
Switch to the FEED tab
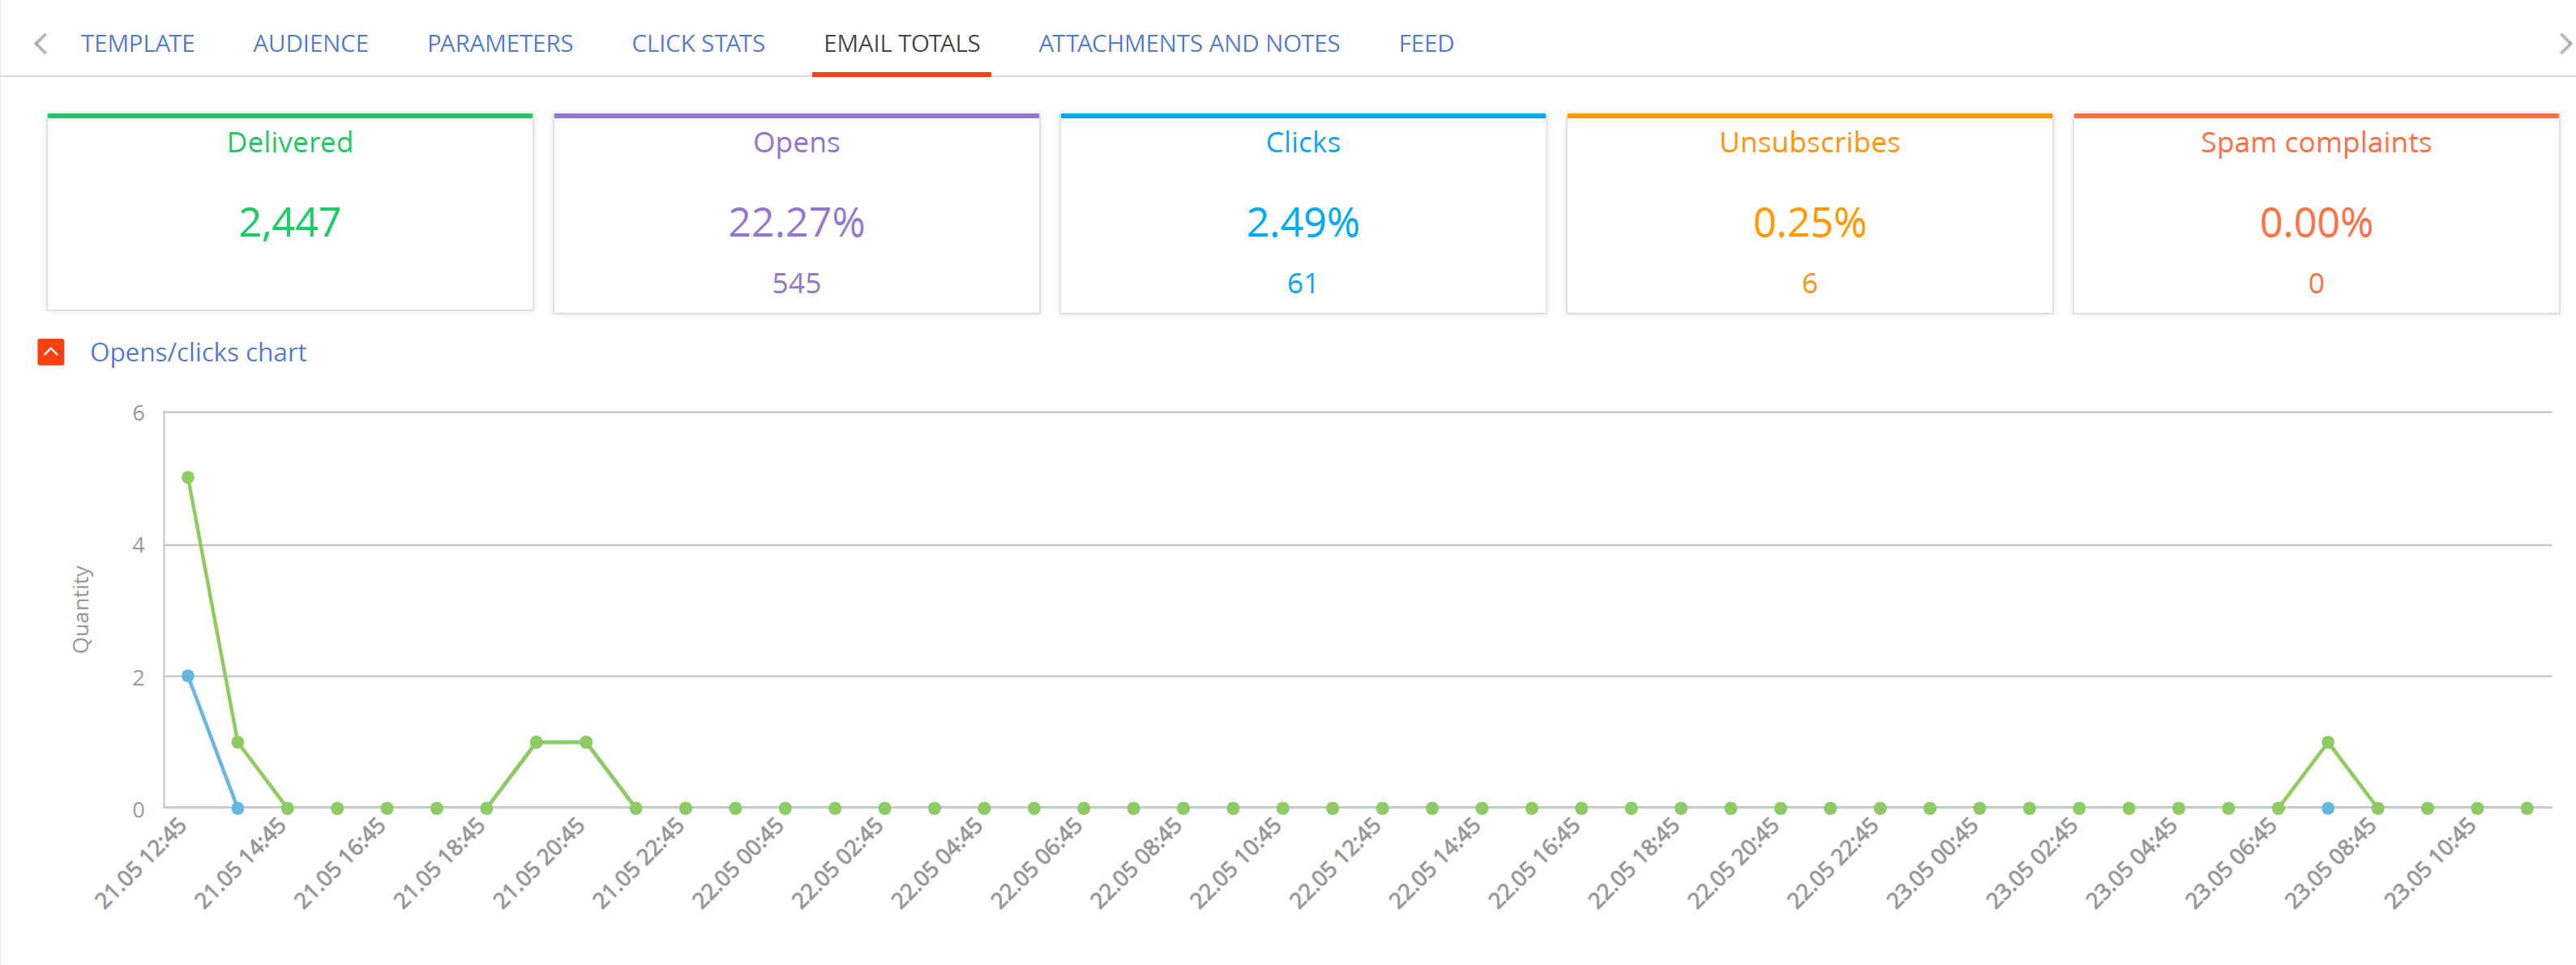[x=1426, y=44]
